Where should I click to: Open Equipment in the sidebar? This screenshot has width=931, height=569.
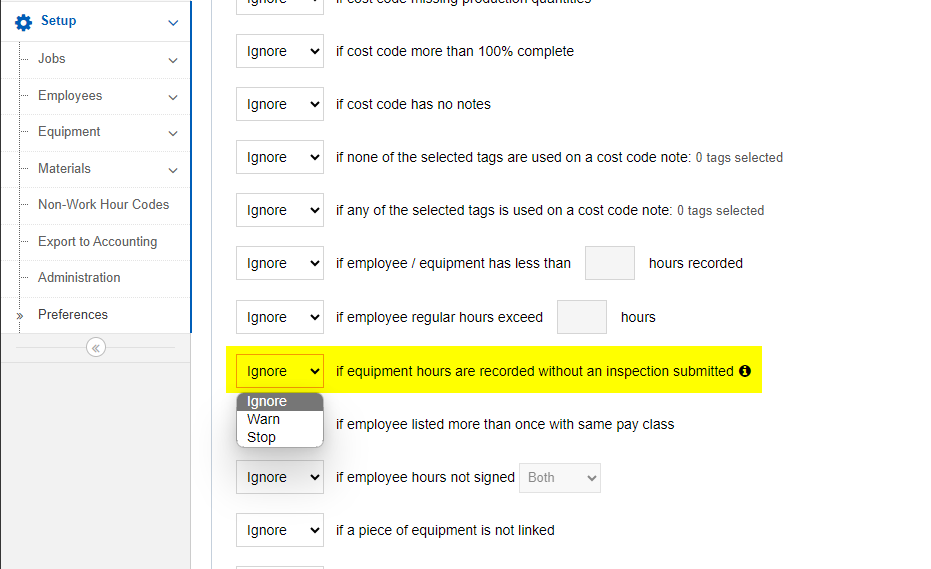click(x=69, y=132)
